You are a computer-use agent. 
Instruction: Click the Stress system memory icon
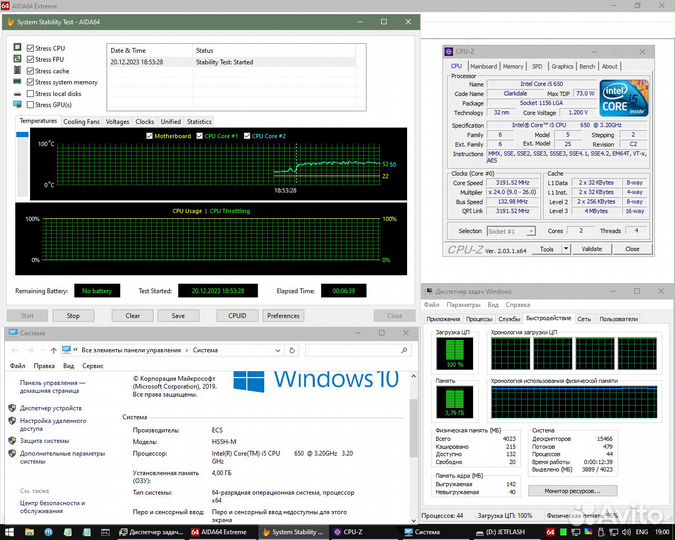coord(17,81)
